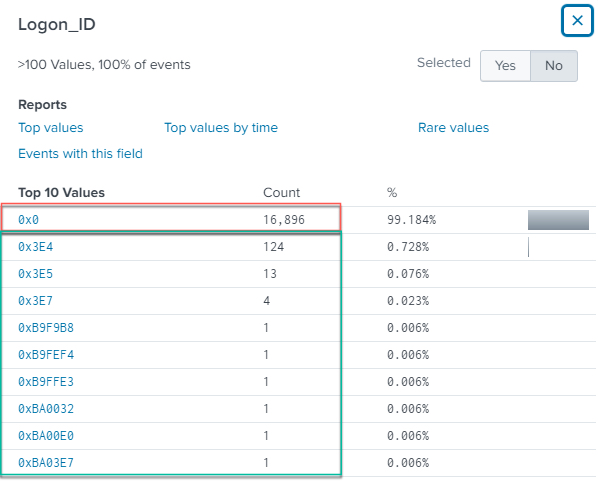Filter by Logon_ID value 0xB9FFE3
This screenshot has width=598, height=490.
click(x=46, y=382)
